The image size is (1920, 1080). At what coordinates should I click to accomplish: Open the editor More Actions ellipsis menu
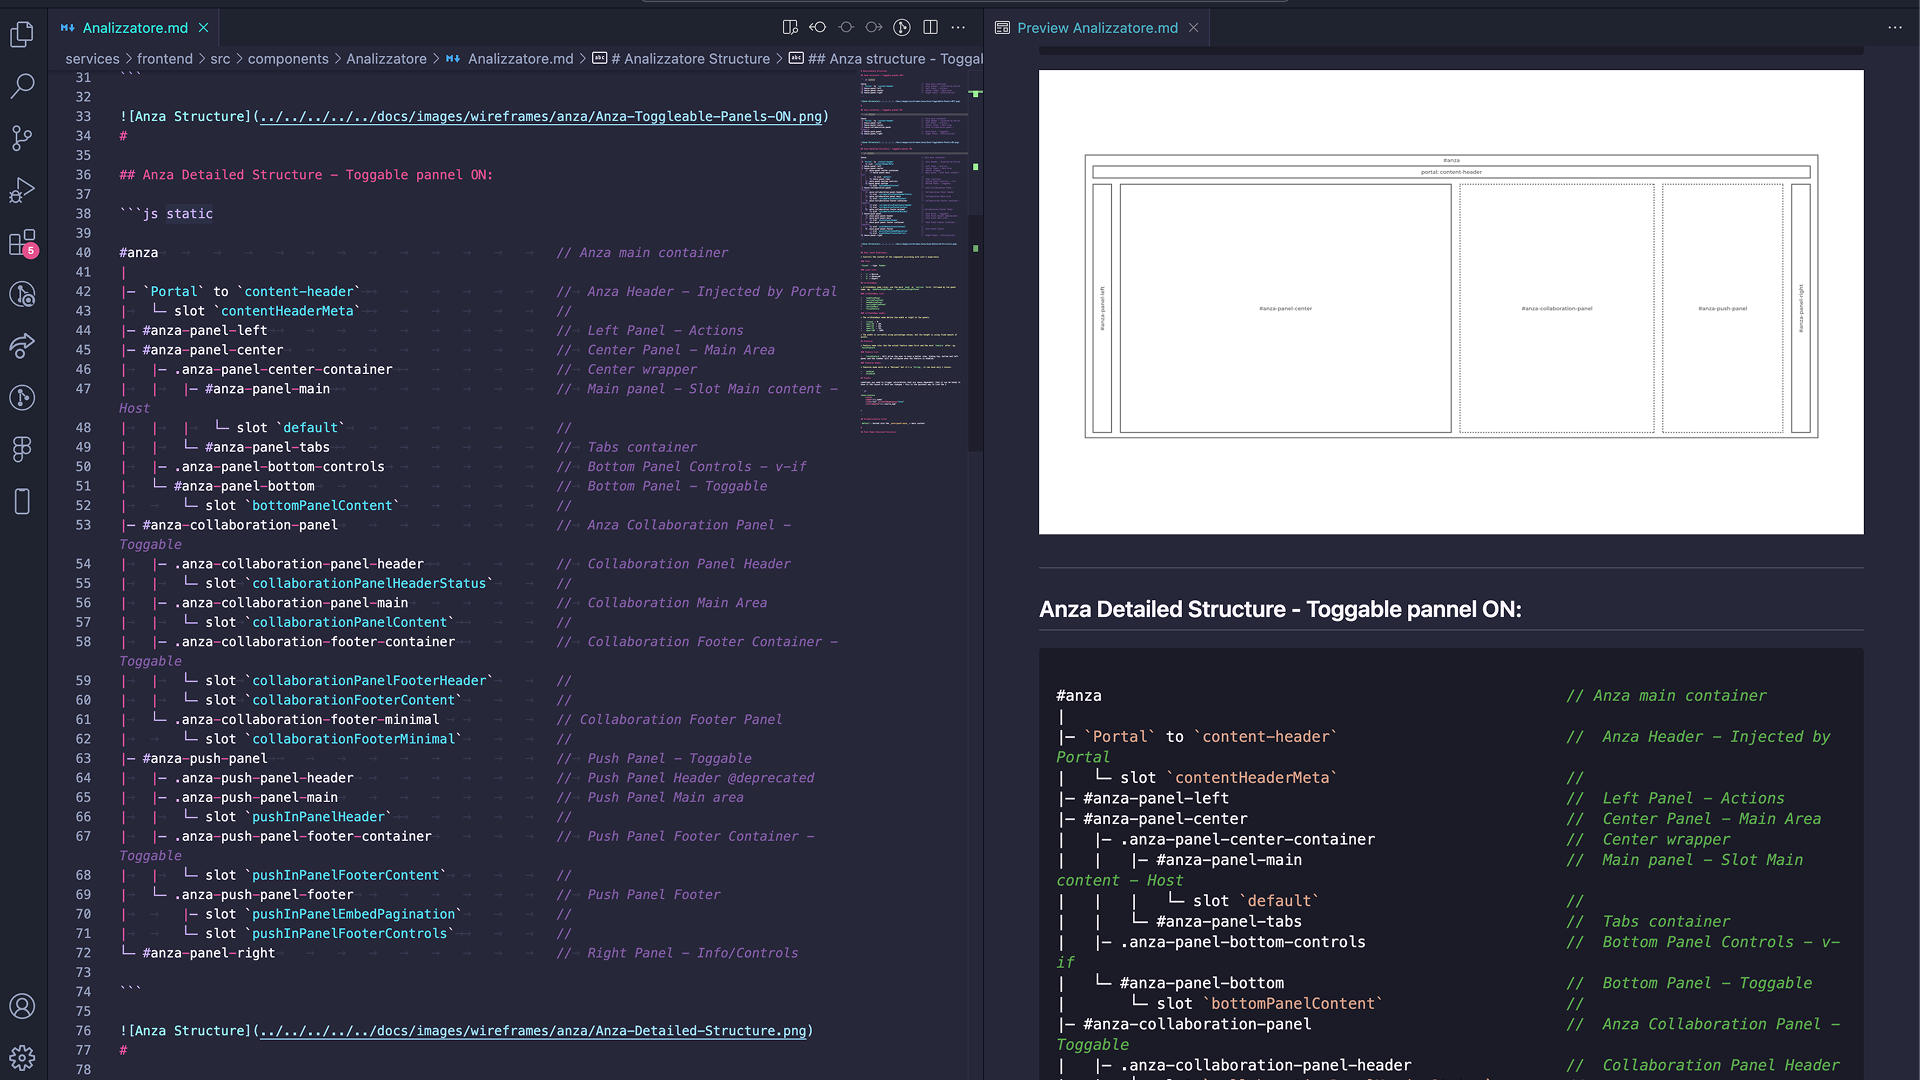[x=958, y=27]
